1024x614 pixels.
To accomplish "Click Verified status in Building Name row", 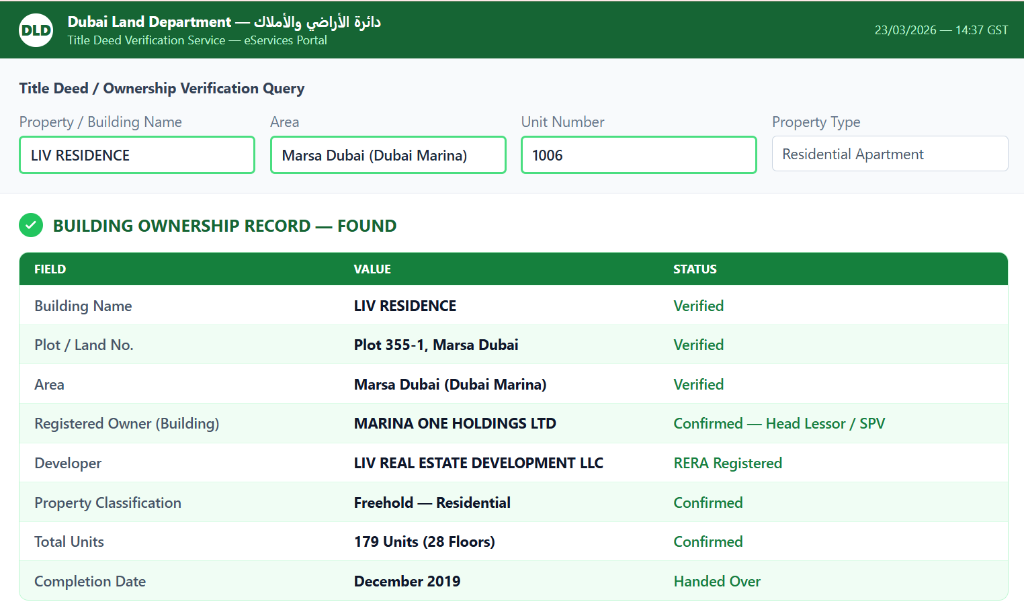I will pos(698,306).
